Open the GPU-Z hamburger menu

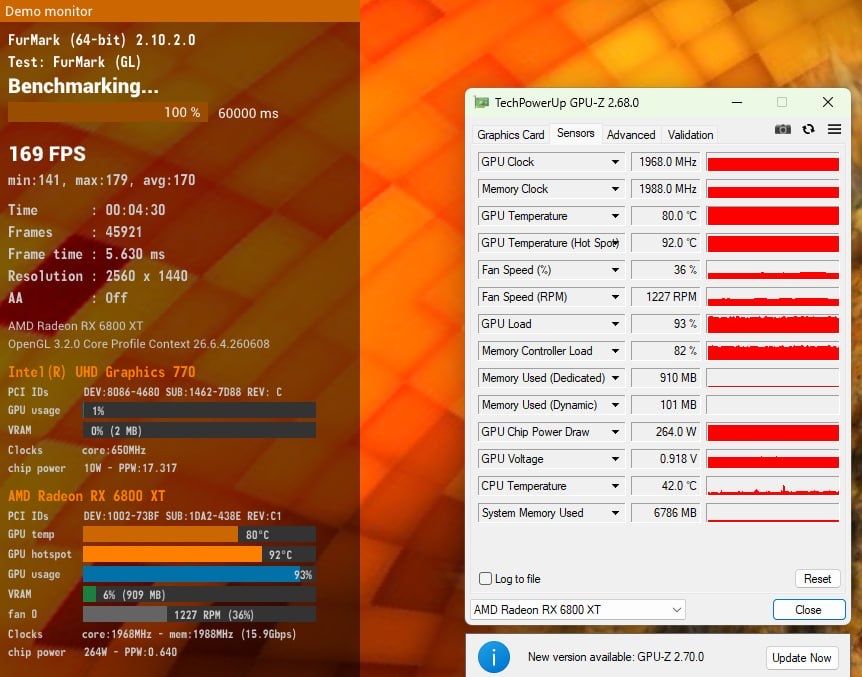[x=834, y=129]
